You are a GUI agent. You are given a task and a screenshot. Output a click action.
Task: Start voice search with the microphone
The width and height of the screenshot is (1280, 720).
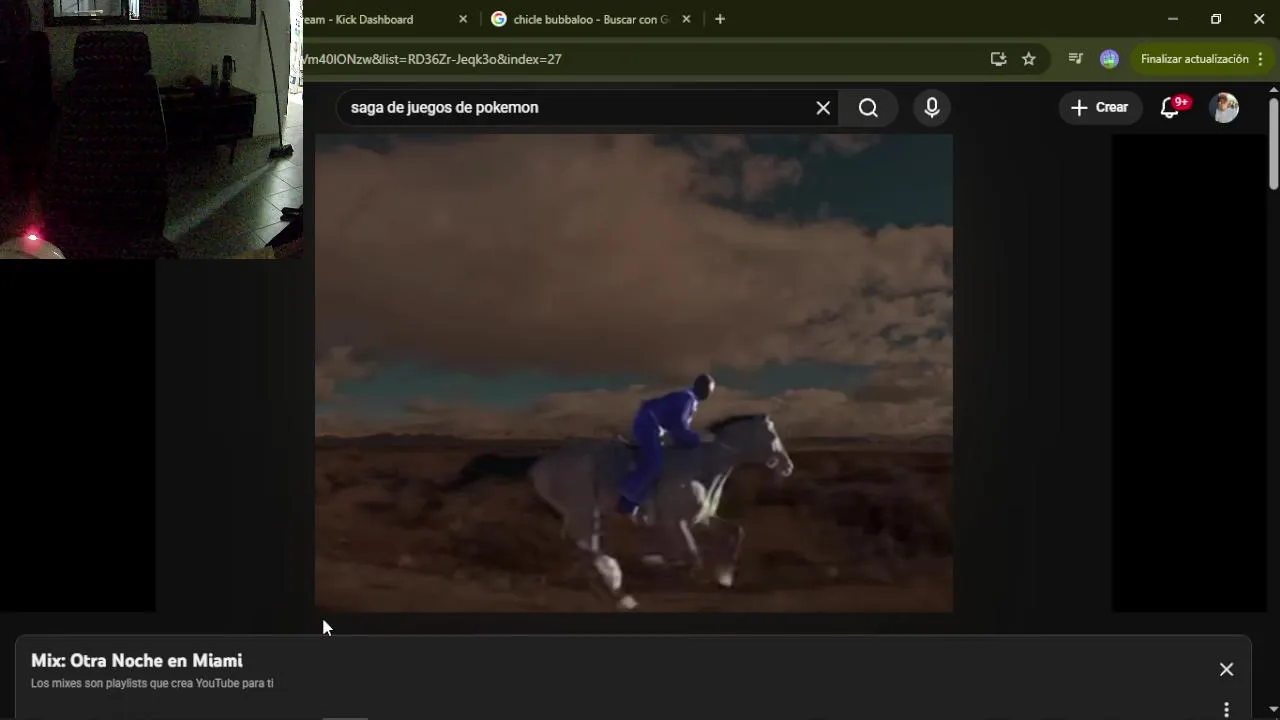tap(932, 108)
